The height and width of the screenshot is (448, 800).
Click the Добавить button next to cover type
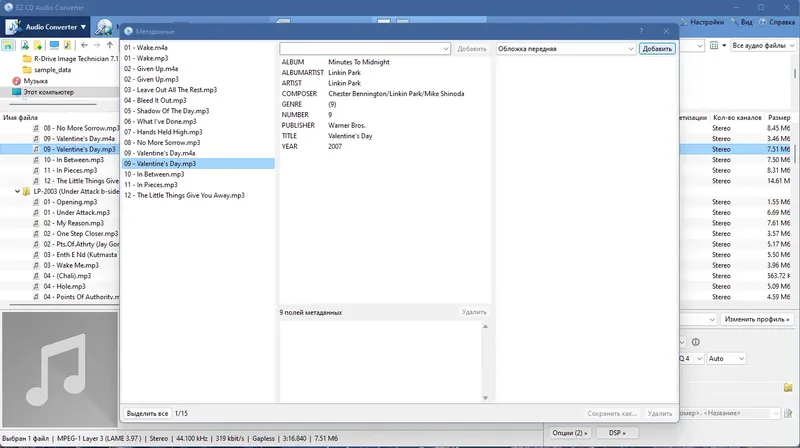coord(657,49)
